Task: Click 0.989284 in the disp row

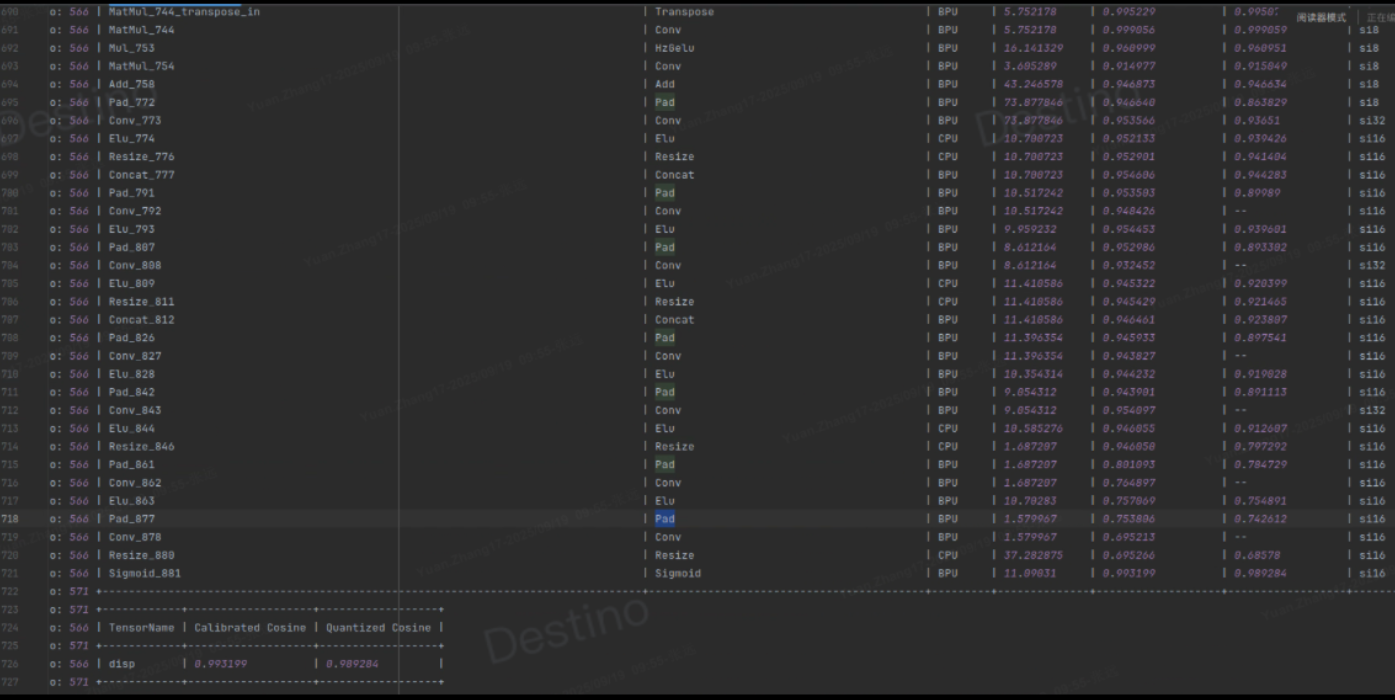Action: tap(352, 664)
